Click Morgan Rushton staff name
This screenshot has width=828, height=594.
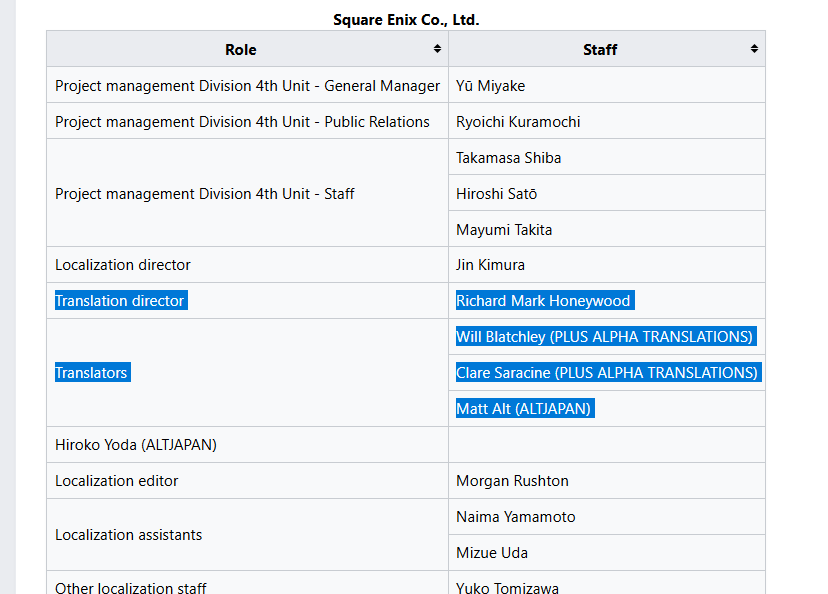pyautogui.click(x=512, y=480)
